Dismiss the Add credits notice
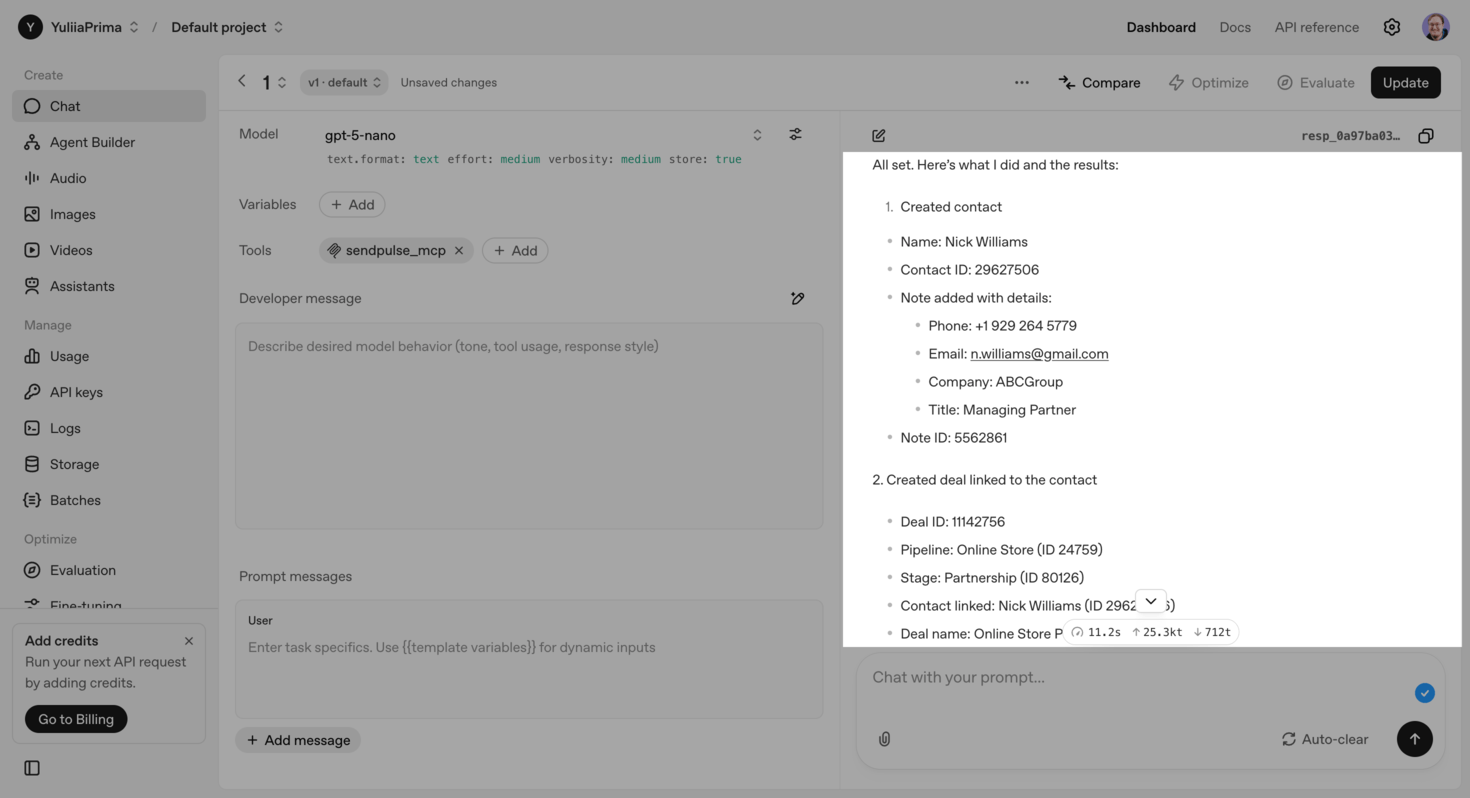Screen dimensions: 1470x798 [x=189, y=641]
